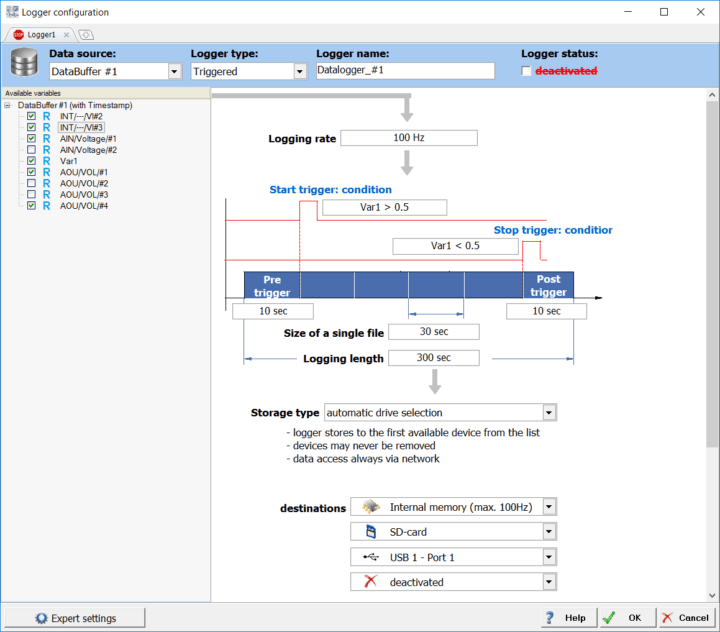Click the Logging rate 100 Hz field
The width and height of the screenshot is (720, 632).
[409, 138]
